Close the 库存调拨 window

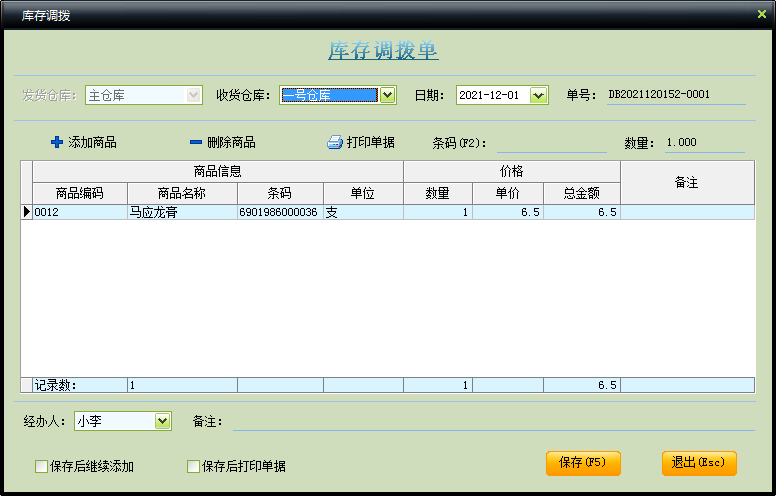(762, 14)
